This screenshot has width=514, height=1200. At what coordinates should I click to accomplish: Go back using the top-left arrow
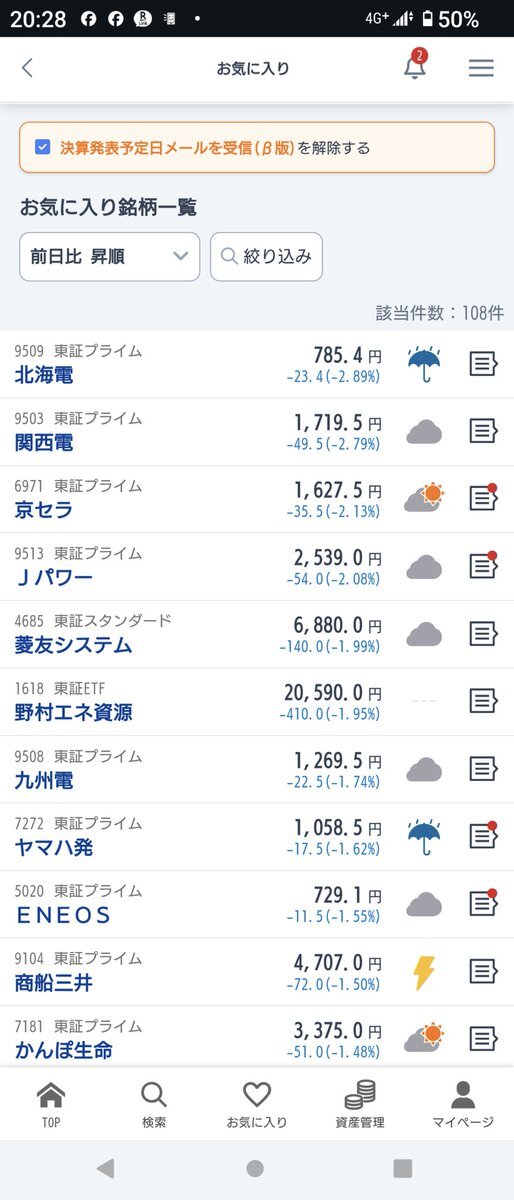[27, 68]
